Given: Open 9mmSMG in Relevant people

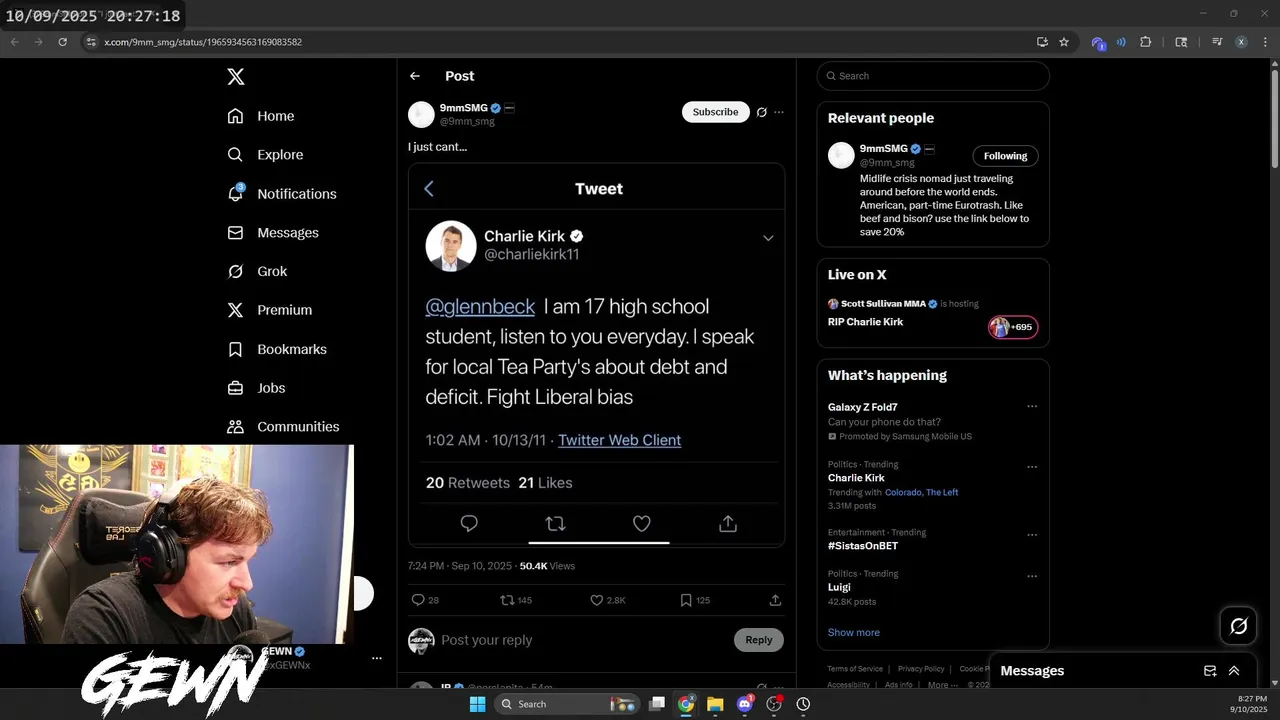Looking at the screenshot, I should (883, 149).
